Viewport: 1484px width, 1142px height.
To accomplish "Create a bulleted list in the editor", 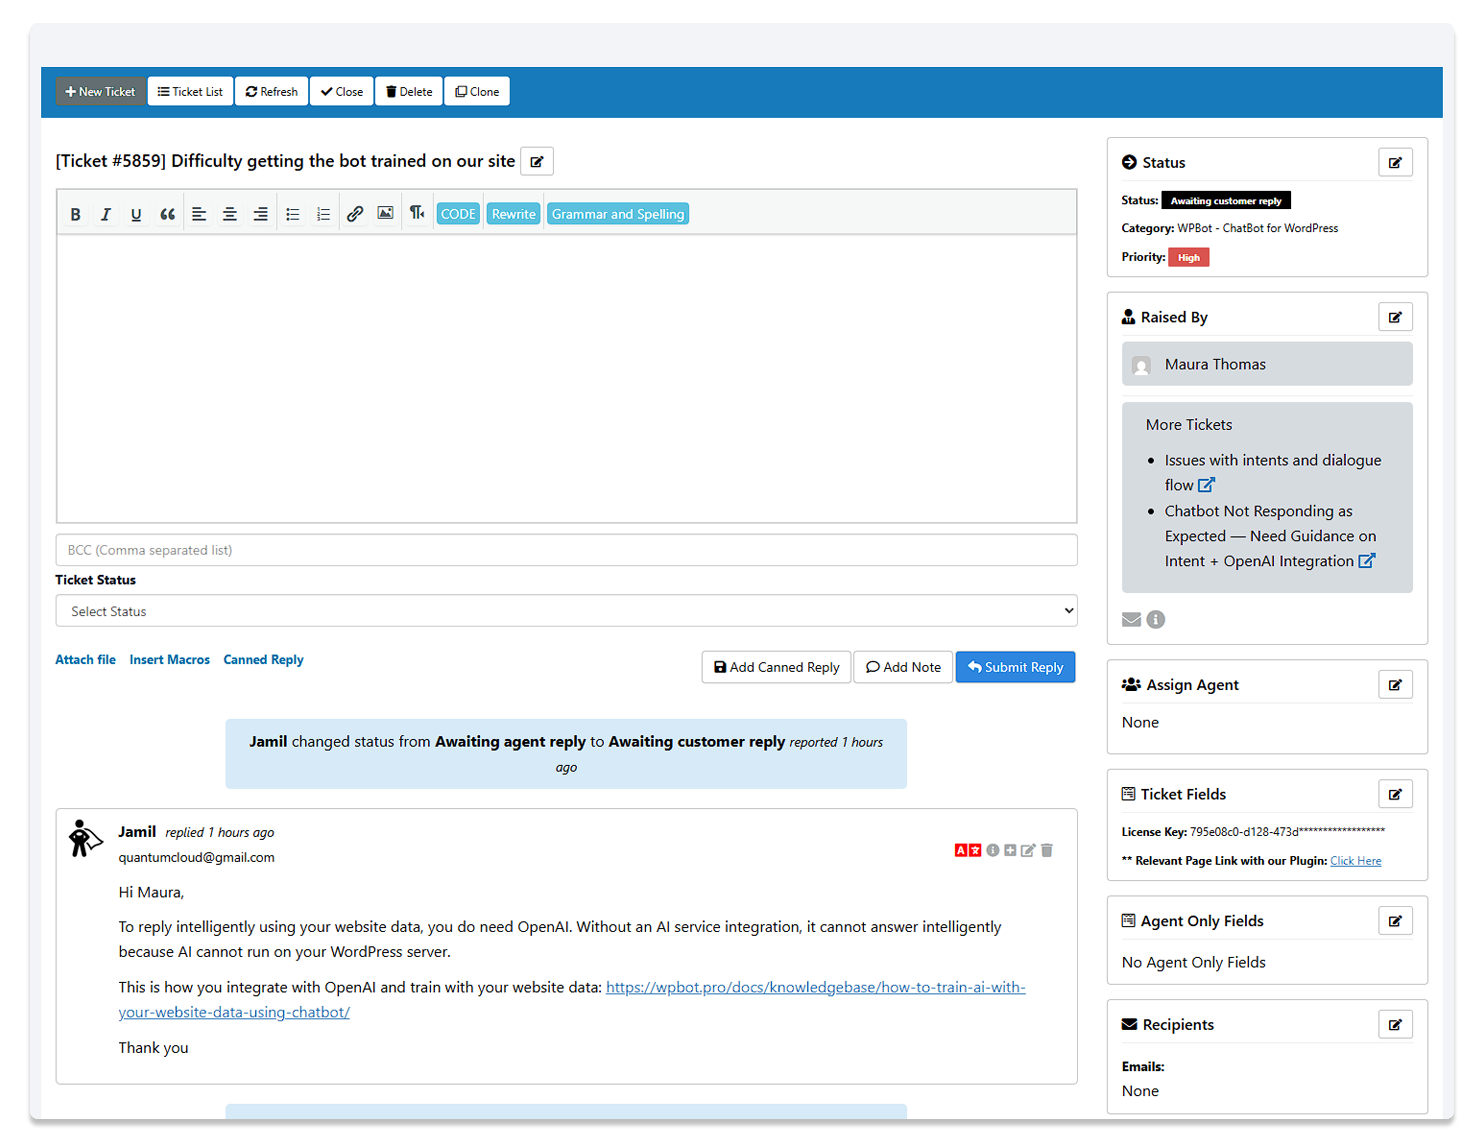I will point(292,213).
